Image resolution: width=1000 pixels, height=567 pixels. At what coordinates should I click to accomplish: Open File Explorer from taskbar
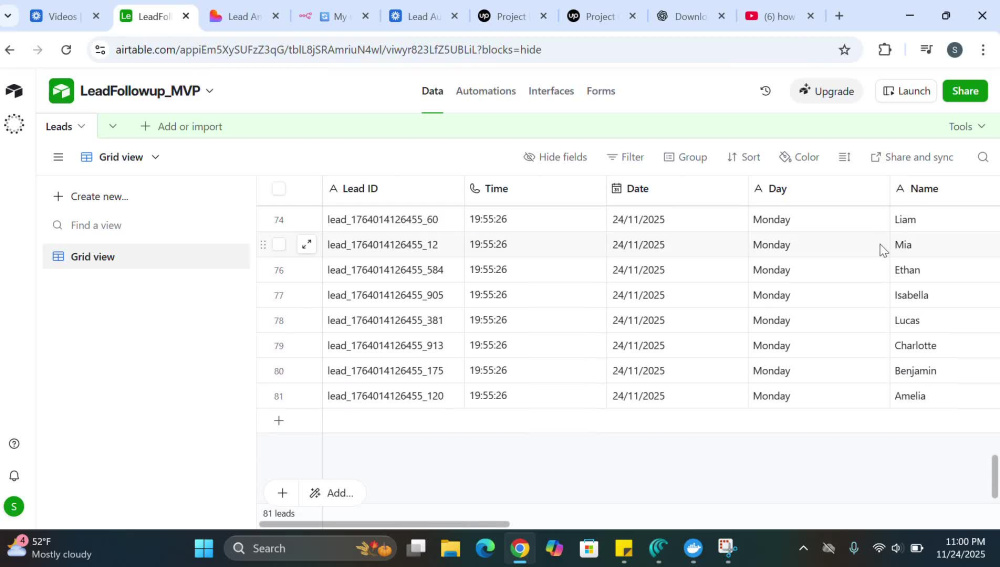(450, 549)
